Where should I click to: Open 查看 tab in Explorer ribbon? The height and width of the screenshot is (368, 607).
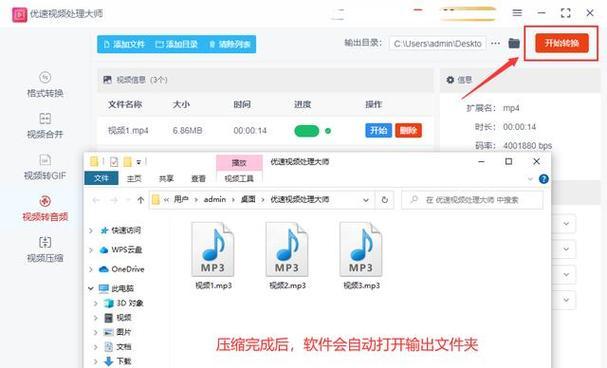[199, 178]
